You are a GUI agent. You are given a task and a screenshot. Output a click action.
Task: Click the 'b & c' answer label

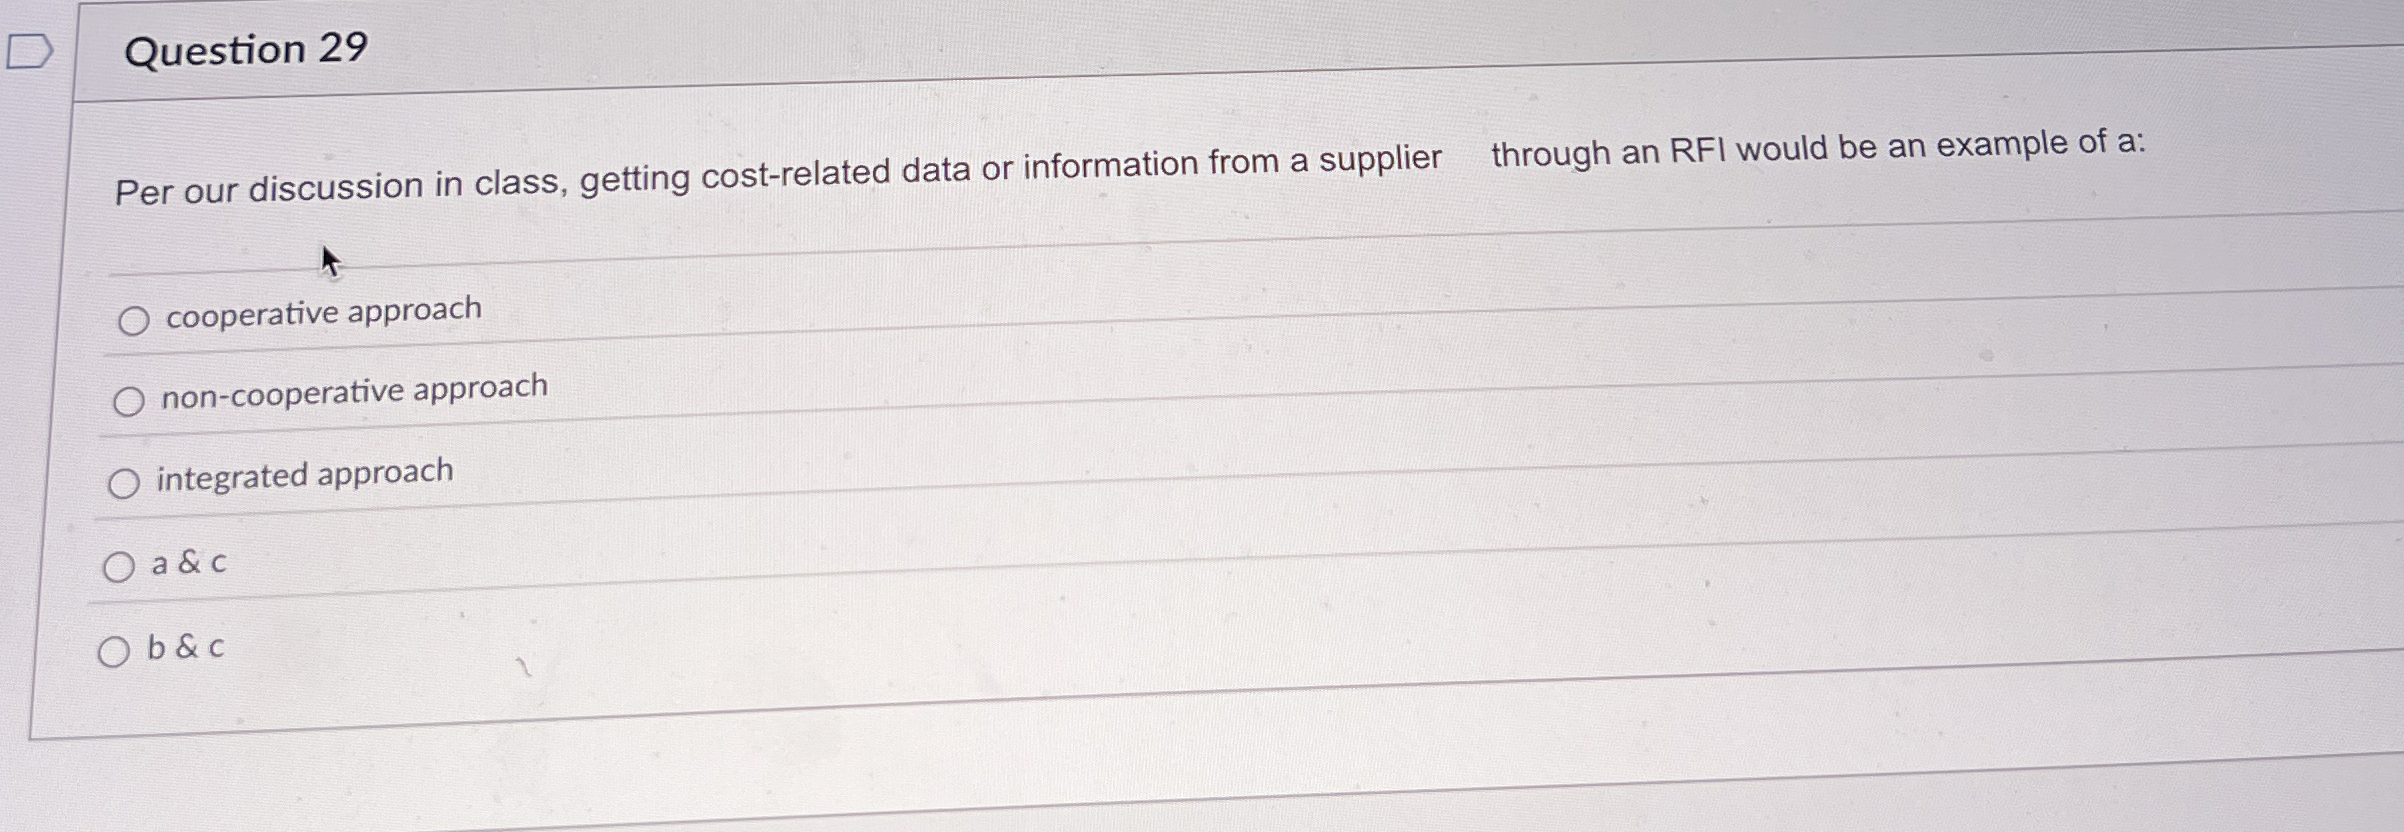(x=185, y=647)
